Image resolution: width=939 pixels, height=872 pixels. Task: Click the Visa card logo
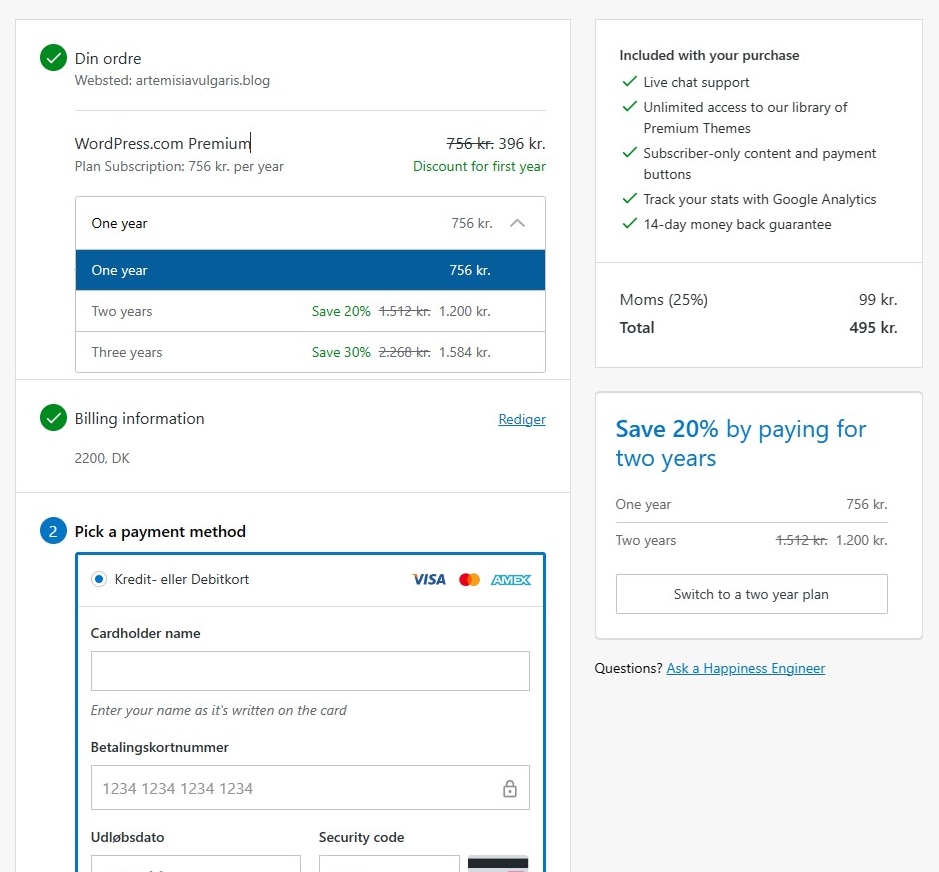point(429,579)
